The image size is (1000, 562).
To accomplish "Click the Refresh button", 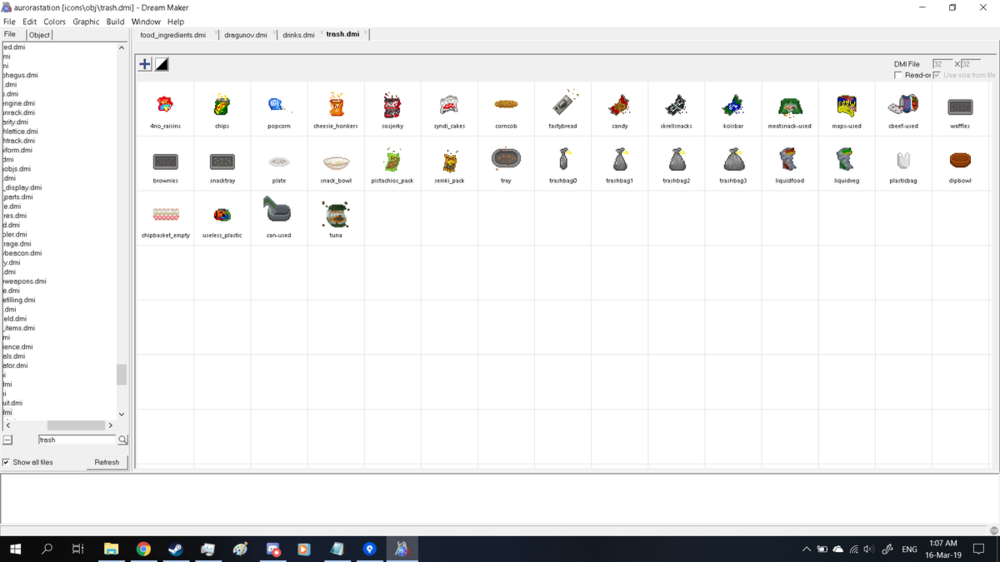I will click(x=106, y=462).
